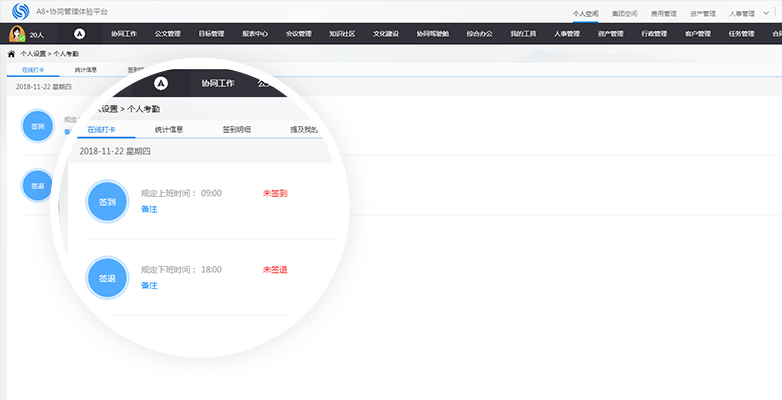This screenshot has height=400, width=782.
Task: Click 备注 link under 规定下班时间 in the magnified view
Action: (149, 285)
